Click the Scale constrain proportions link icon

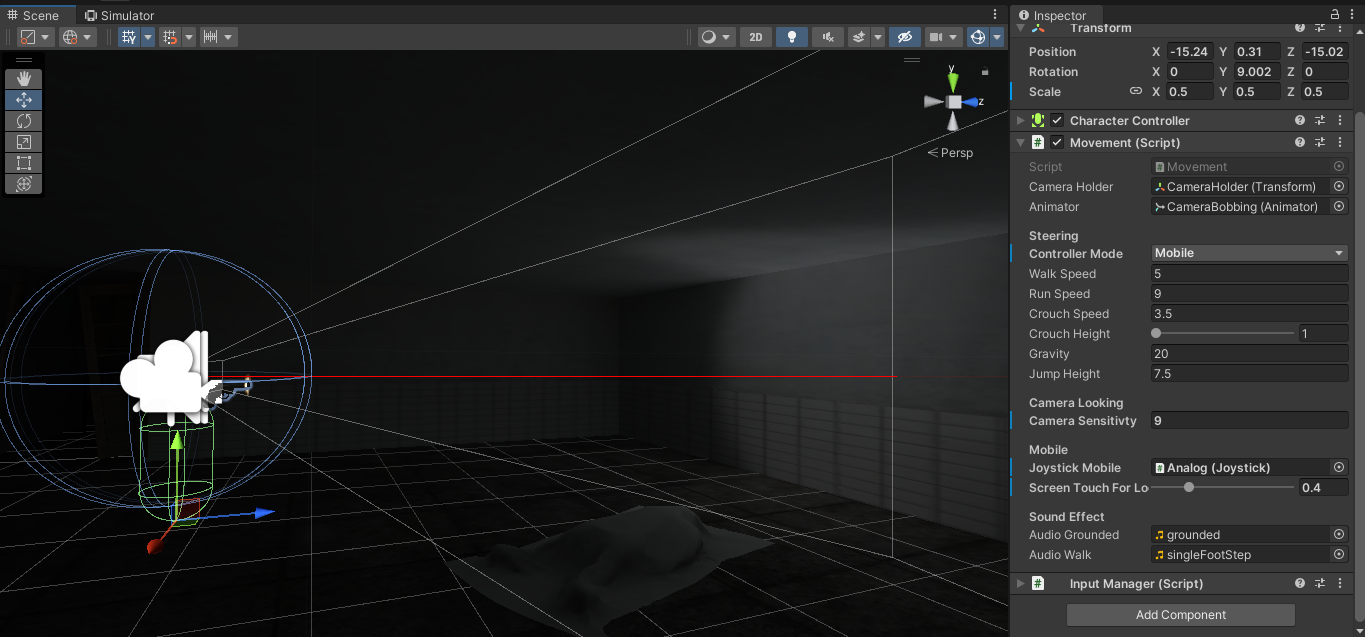(x=1135, y=91)
